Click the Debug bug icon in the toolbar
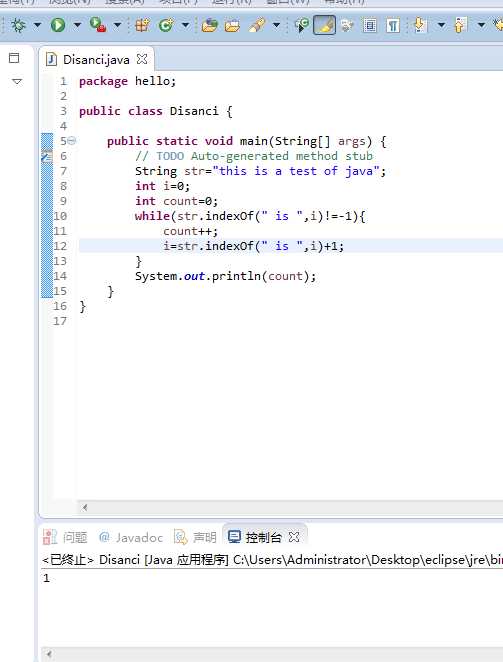The width and height of the screenshot is (503, 662). coord(18,25)
